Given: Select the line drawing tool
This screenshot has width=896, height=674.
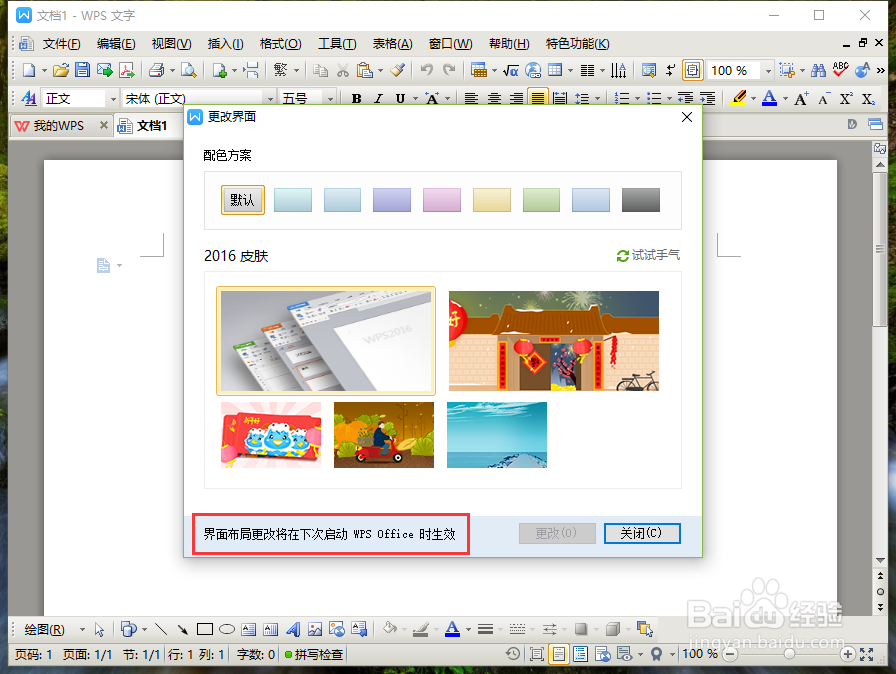Looking at the screenshot, I should coord(161,629).
